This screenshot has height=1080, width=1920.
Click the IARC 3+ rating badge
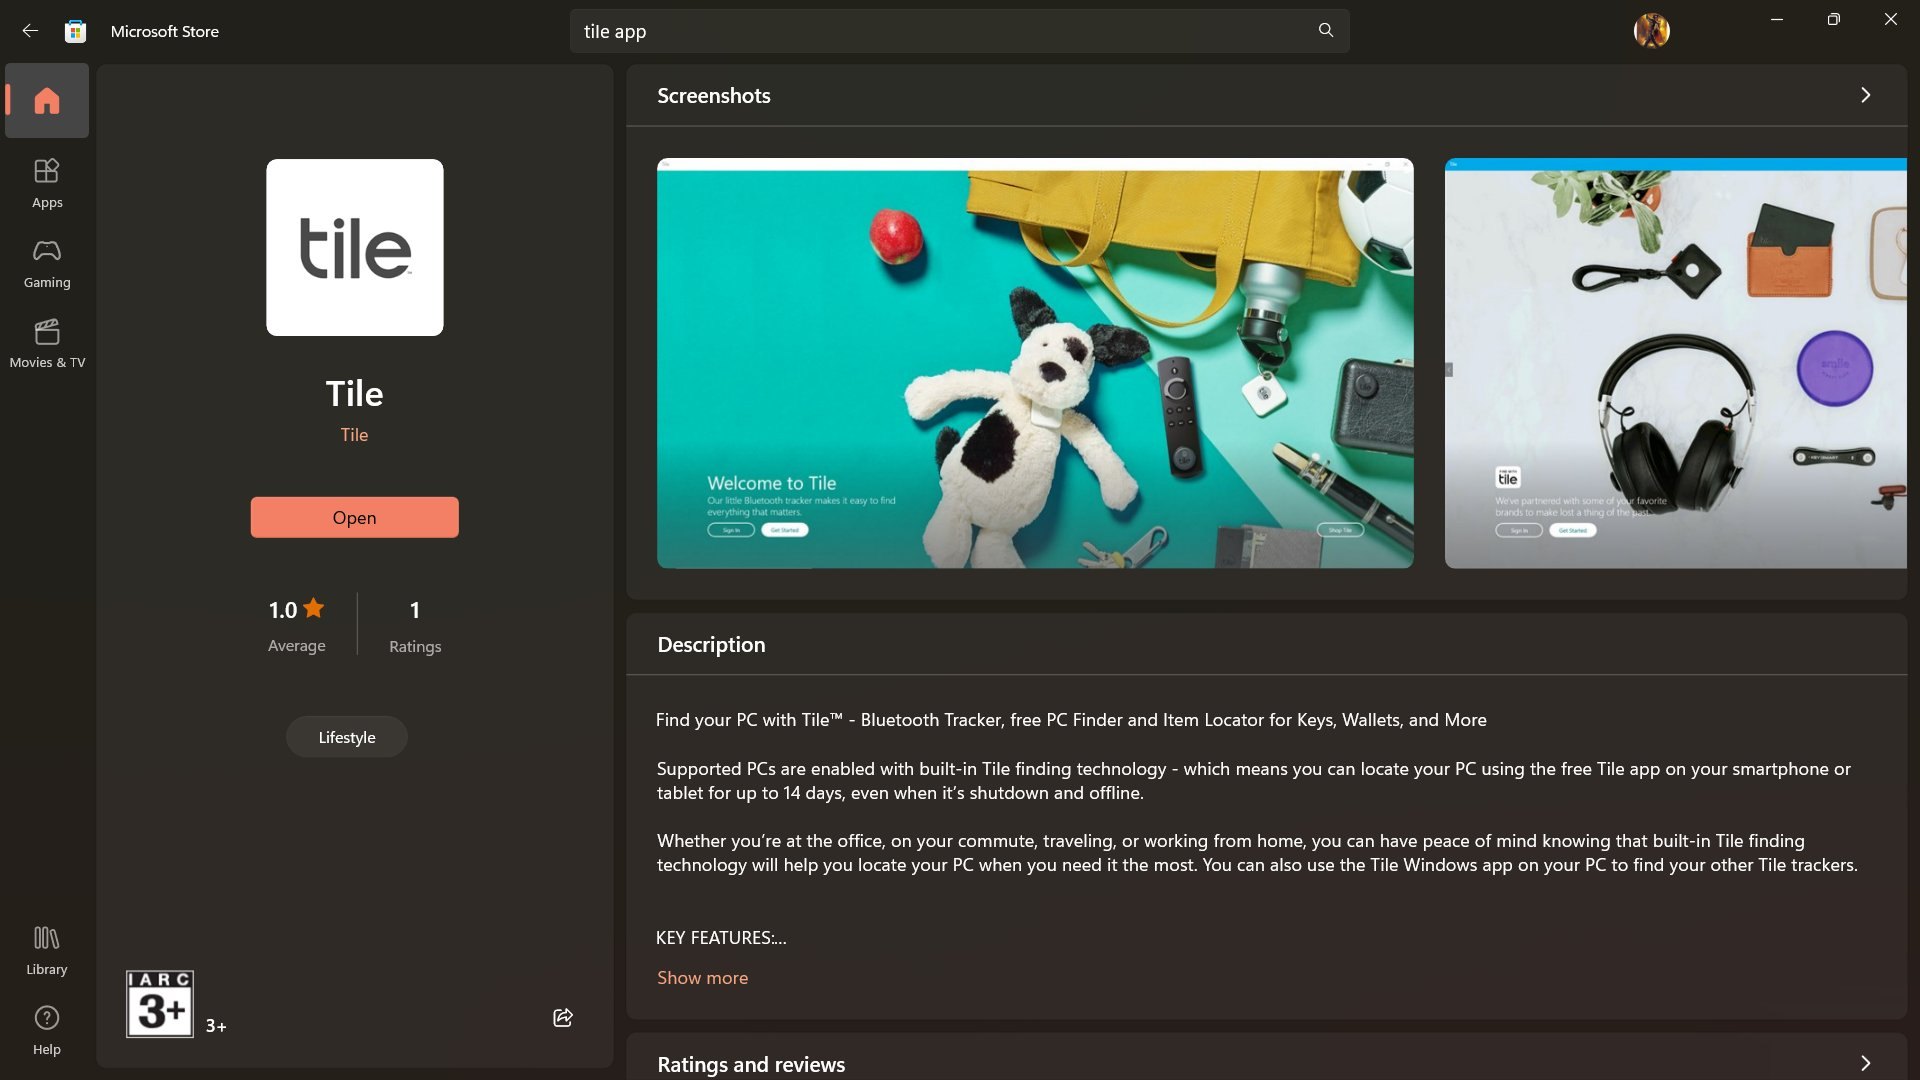[x=160, y=1004]
